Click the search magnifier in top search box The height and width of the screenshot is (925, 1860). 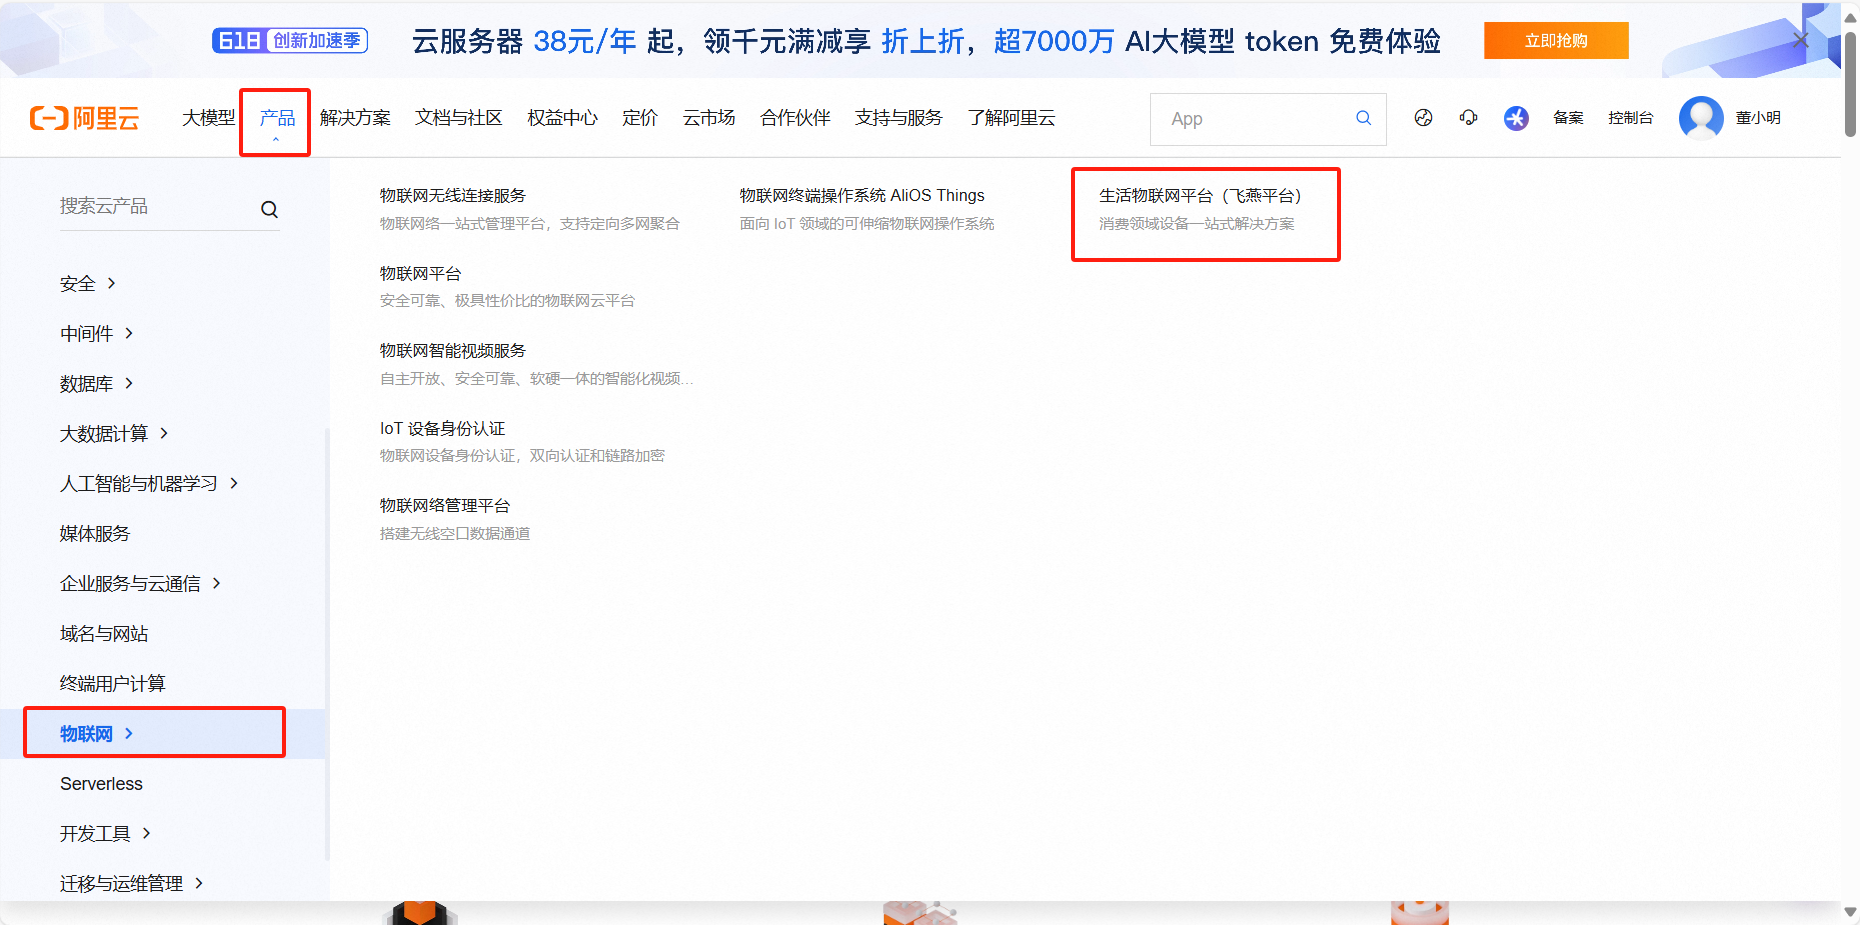[x=1363, y=118]
